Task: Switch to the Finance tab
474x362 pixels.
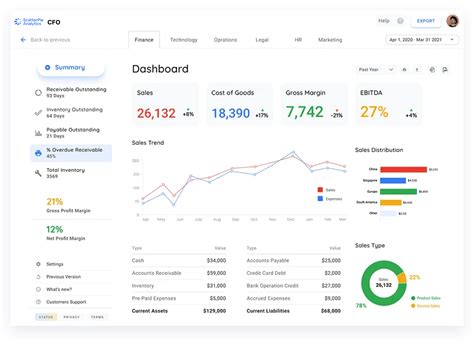Action: click(144, 40)
